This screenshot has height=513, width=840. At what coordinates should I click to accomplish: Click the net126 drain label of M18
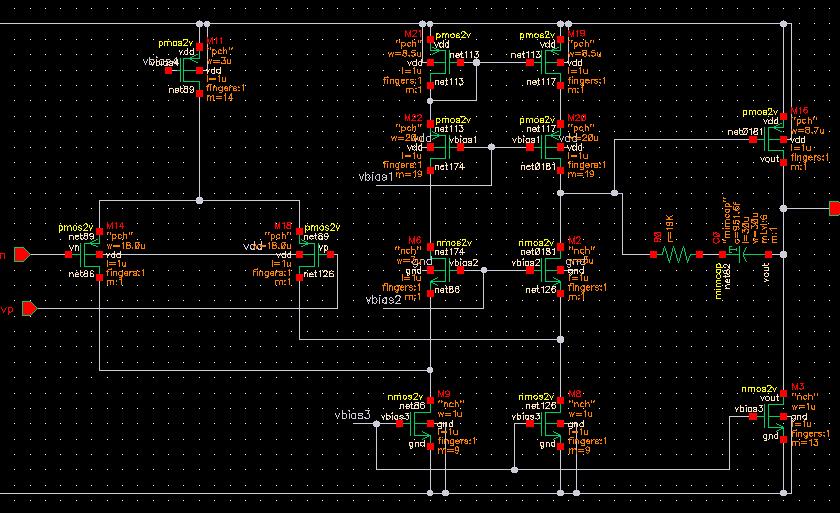pos(319,274)
